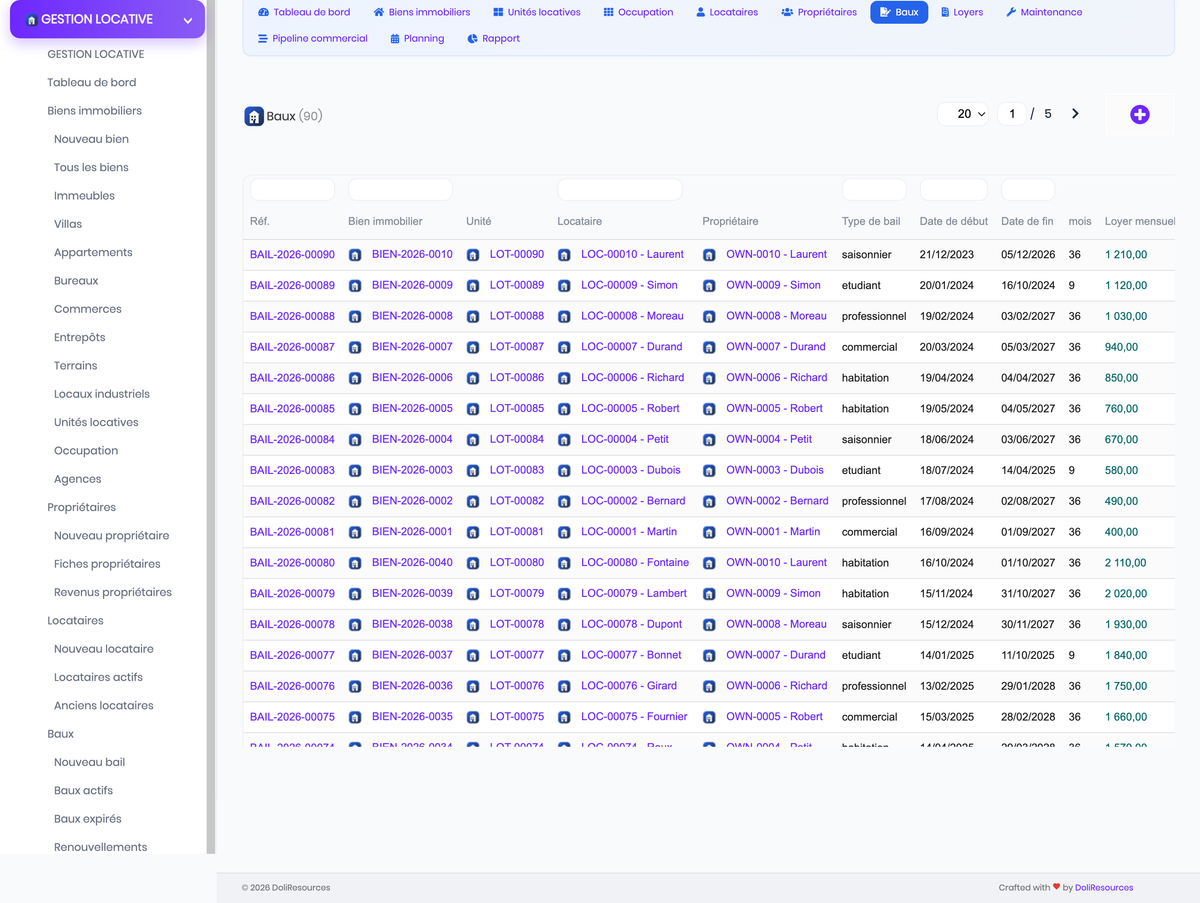Open the Rapport tab
The width and height of the screenshot is (1200, 903).
pos(494,38)
